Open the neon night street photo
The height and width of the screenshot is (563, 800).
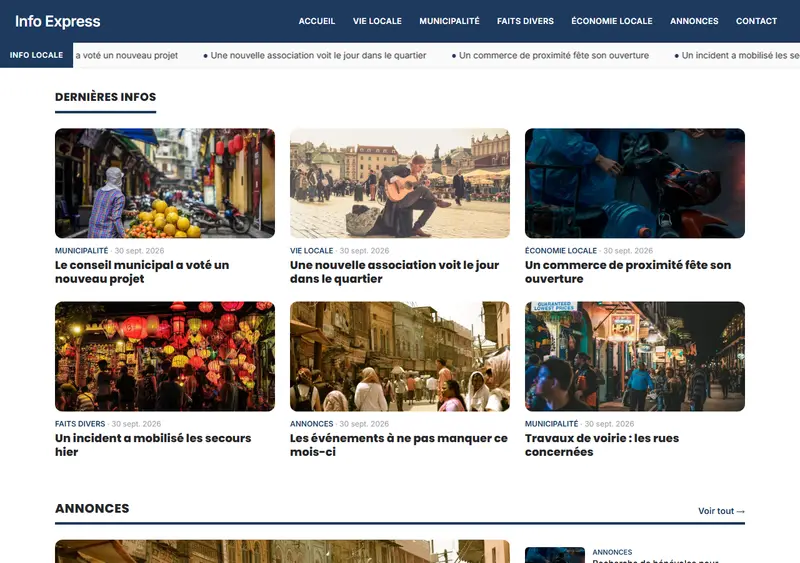point(635,356)
